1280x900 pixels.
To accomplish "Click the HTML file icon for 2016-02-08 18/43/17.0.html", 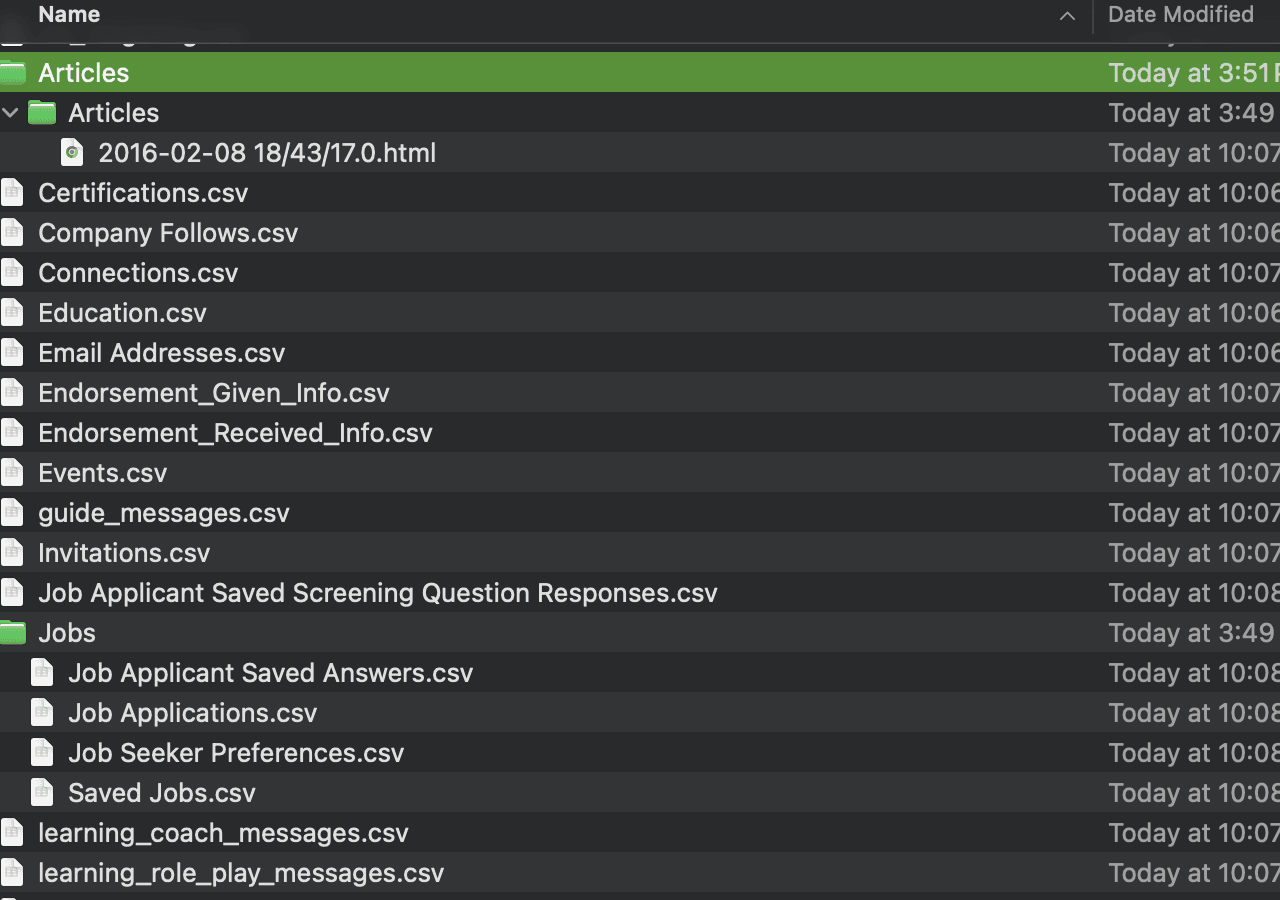I will 72,153.
